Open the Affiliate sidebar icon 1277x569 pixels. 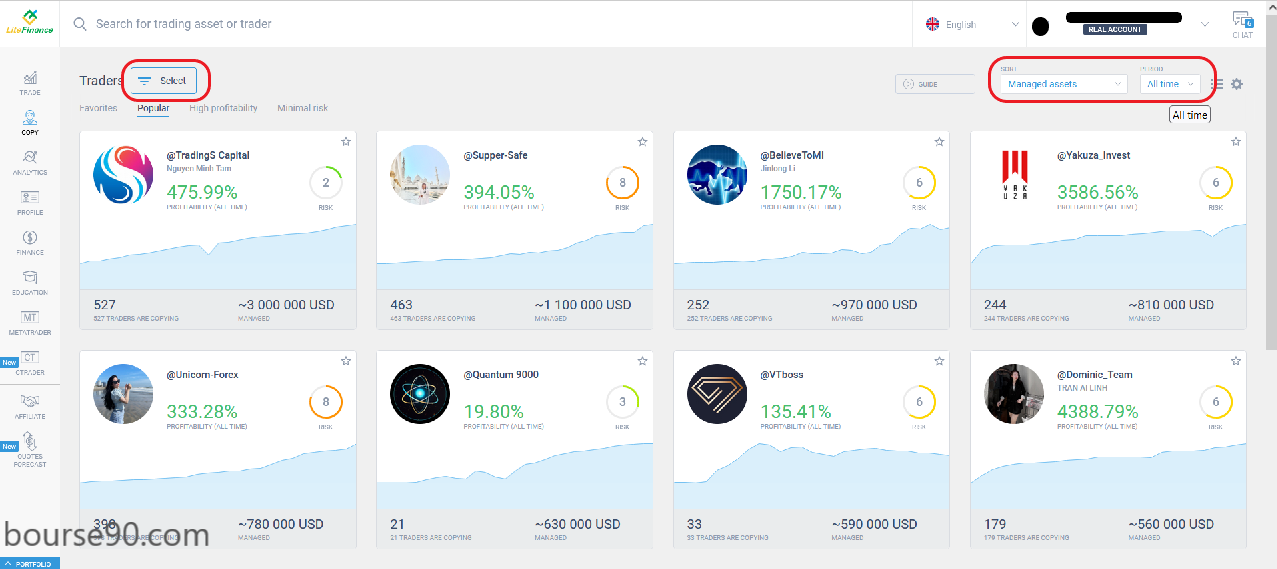[30, 405]
